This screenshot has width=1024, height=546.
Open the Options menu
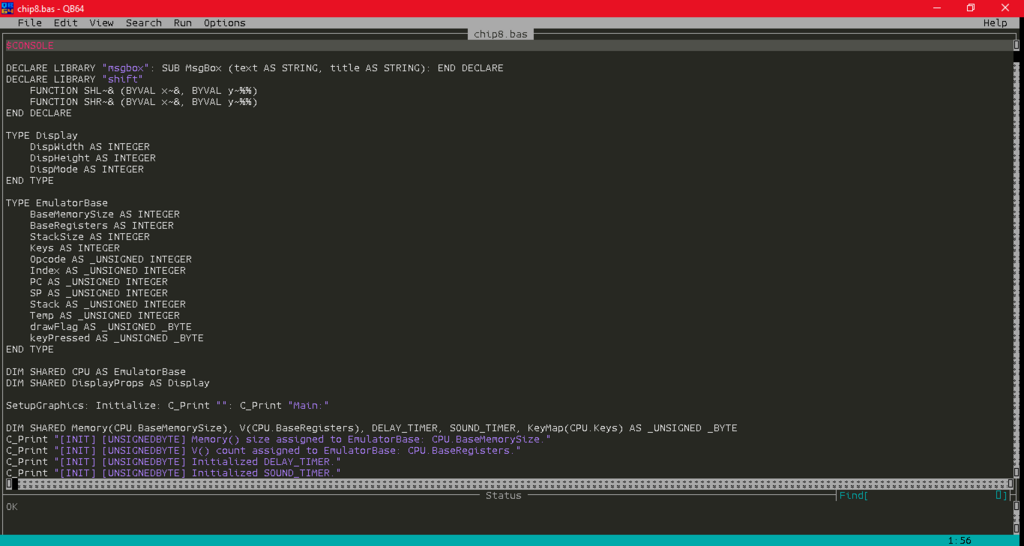224,23
